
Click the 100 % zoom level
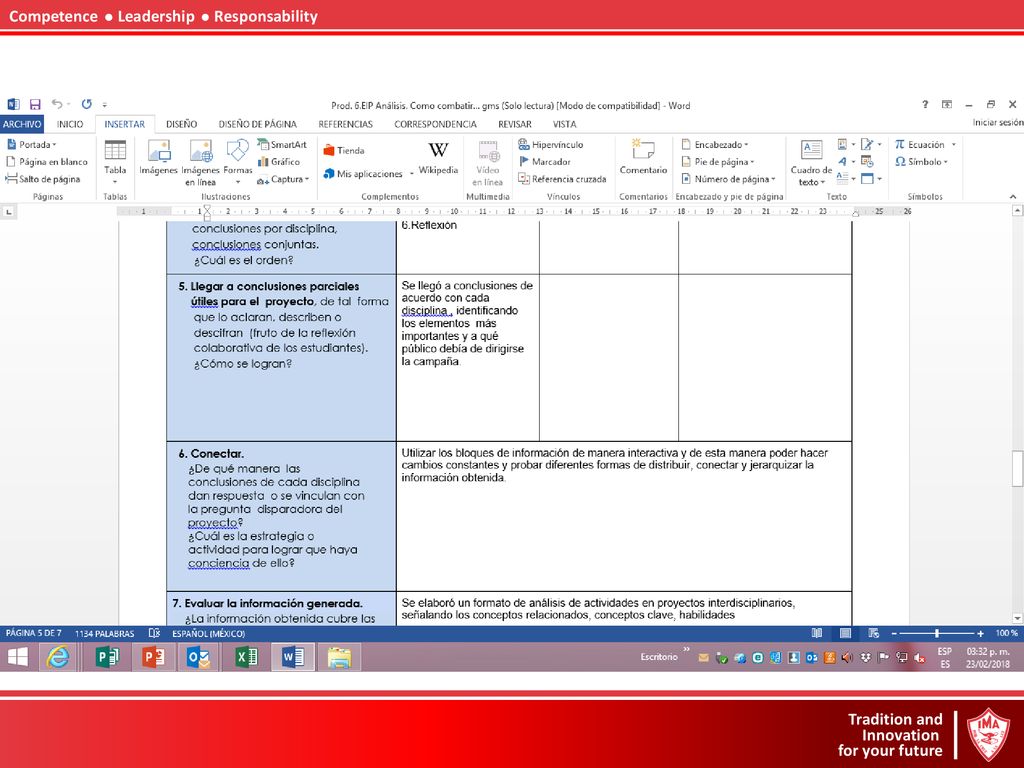click(1006, 633)
